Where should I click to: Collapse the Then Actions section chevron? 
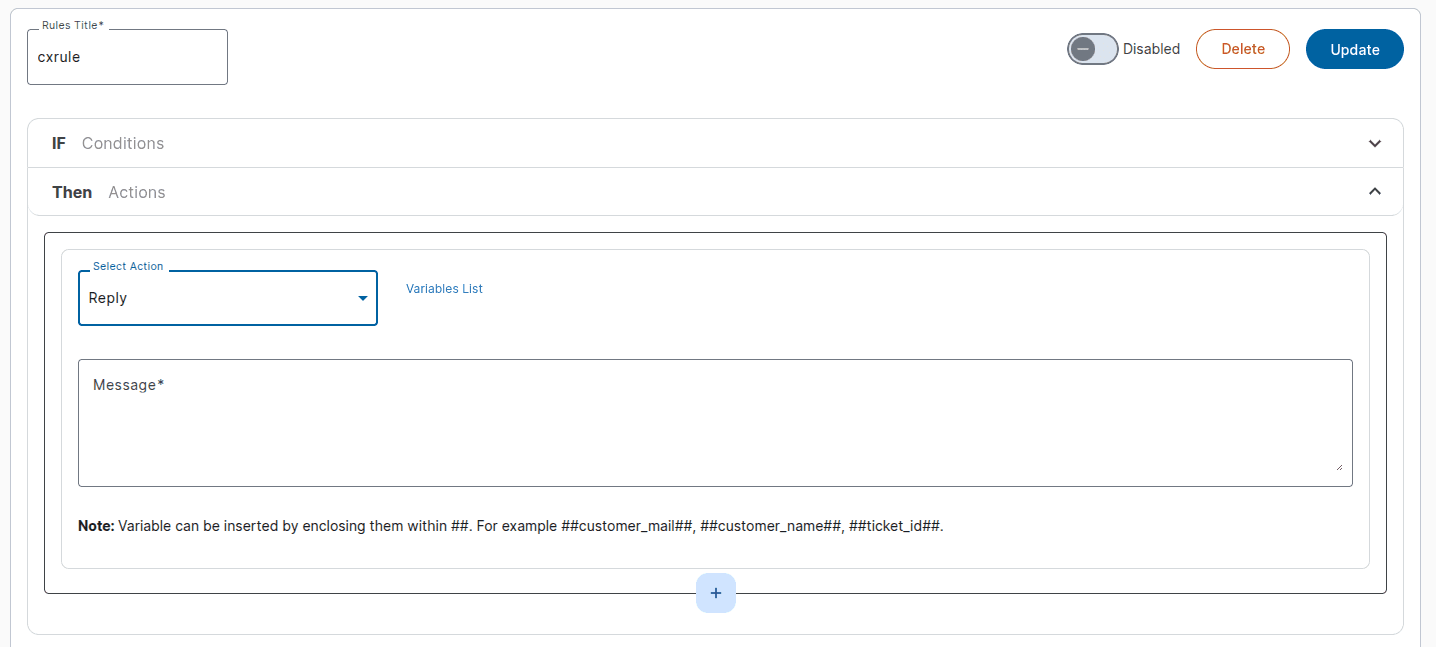click(1375, 191)
